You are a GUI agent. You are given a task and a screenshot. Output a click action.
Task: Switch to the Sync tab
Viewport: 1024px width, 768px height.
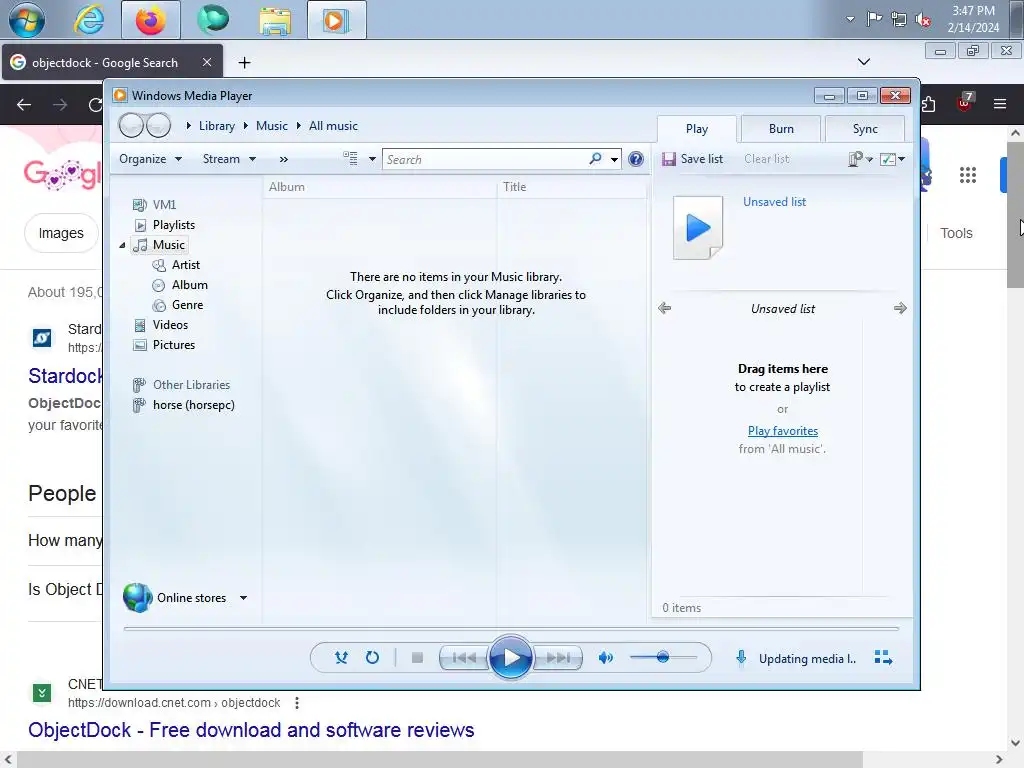pyautogui.click(x=865, y=129)
